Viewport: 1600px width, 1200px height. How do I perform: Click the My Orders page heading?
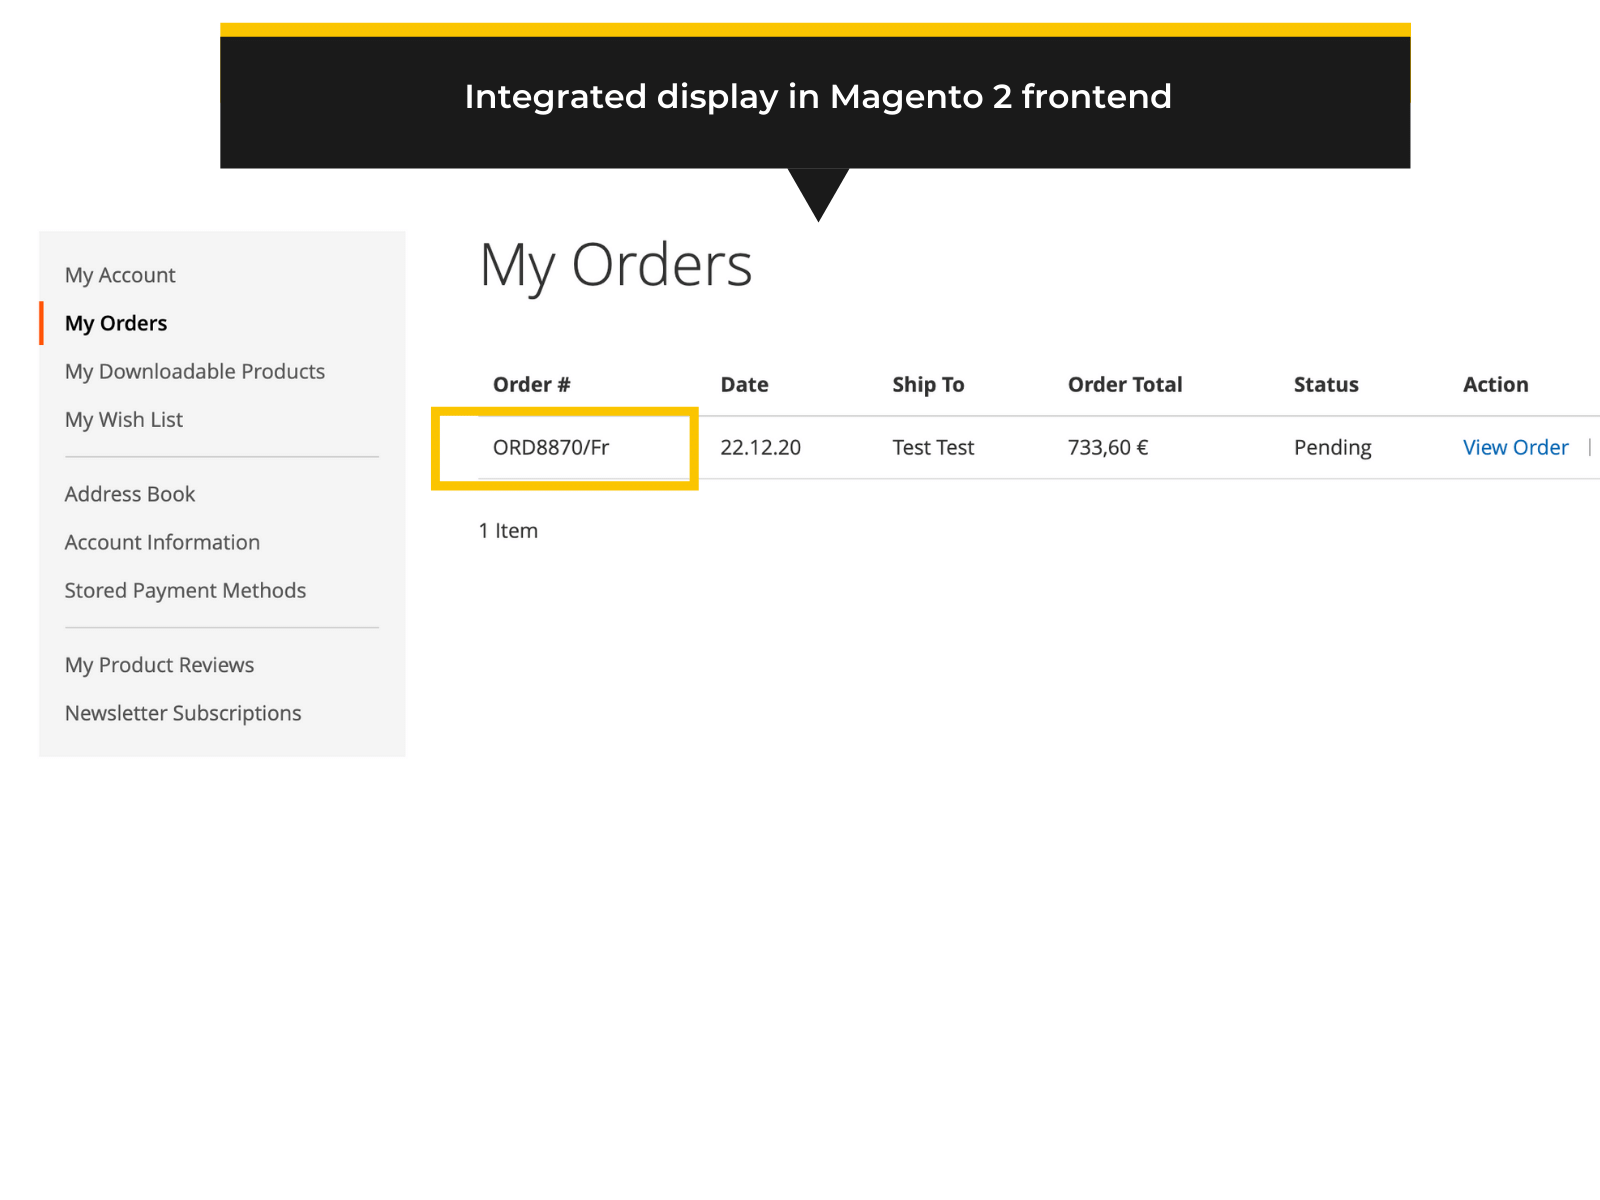coord(616,264)
